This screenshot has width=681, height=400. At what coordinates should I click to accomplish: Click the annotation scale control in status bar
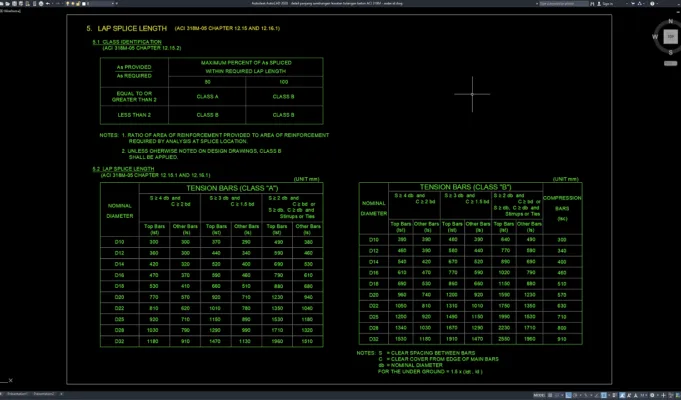click(x=645, y=395)
